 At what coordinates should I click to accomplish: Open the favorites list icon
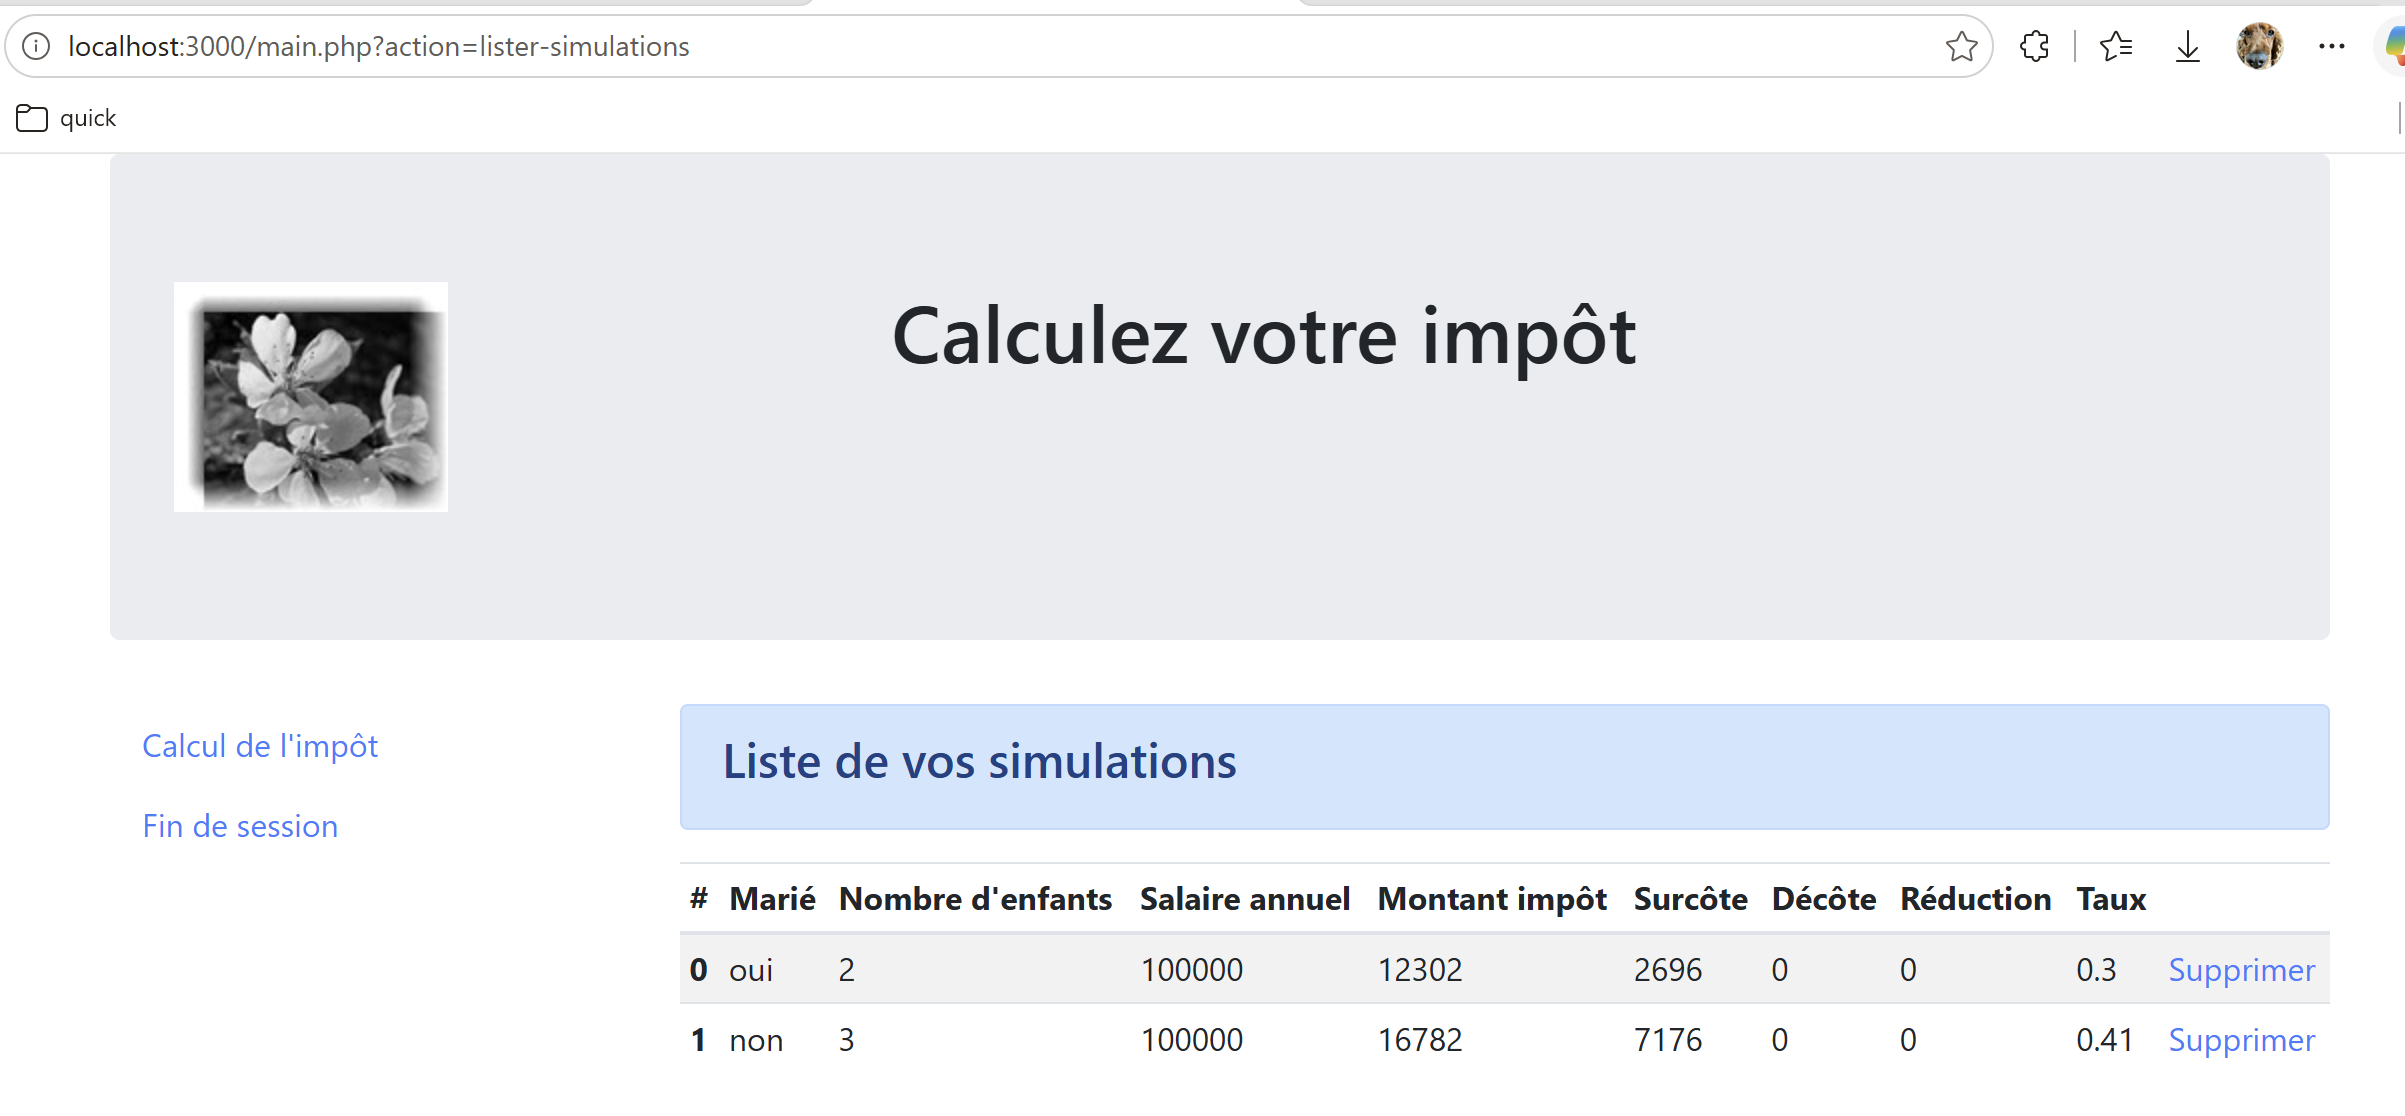click(x=2116, y=46)
